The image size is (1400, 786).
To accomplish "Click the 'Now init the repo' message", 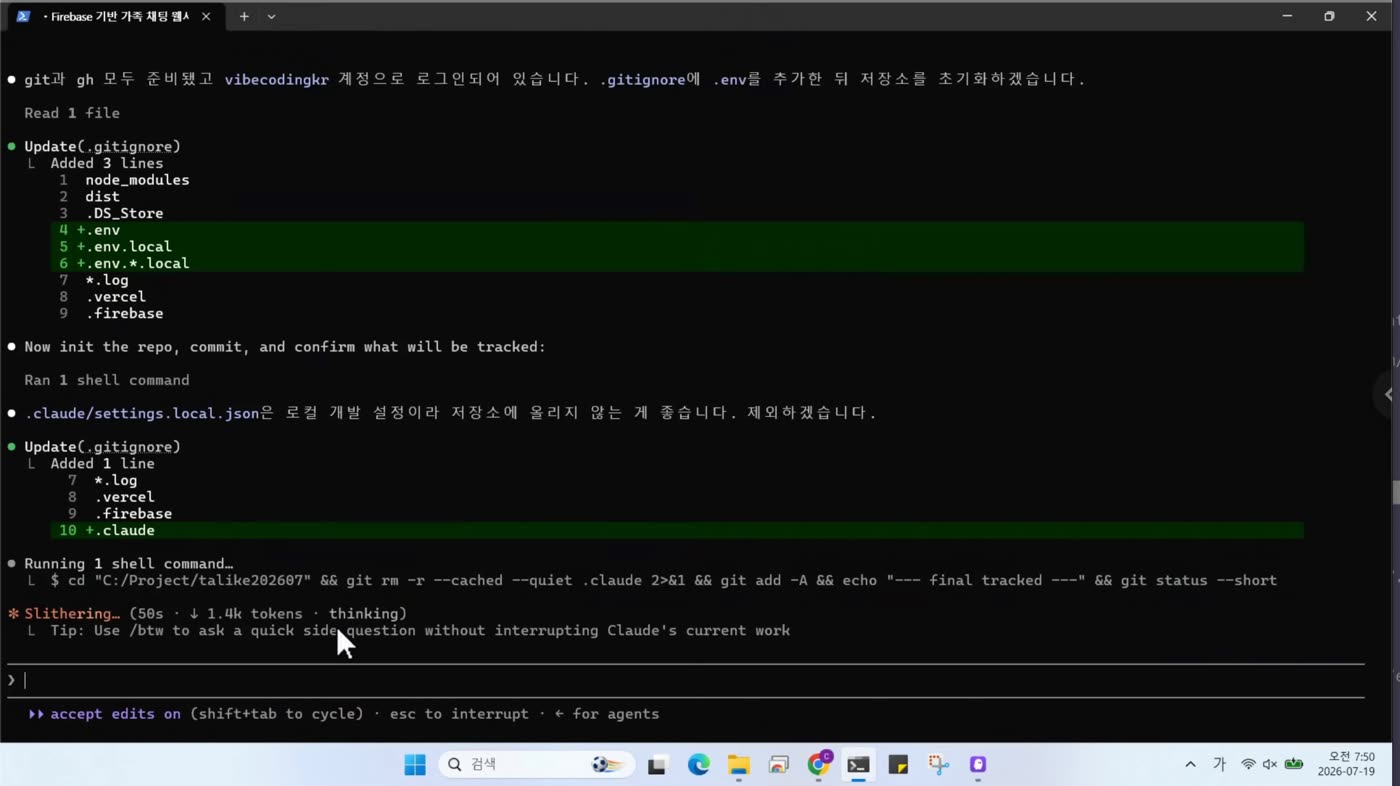I will pyautogui.click(x=285, y=347).
